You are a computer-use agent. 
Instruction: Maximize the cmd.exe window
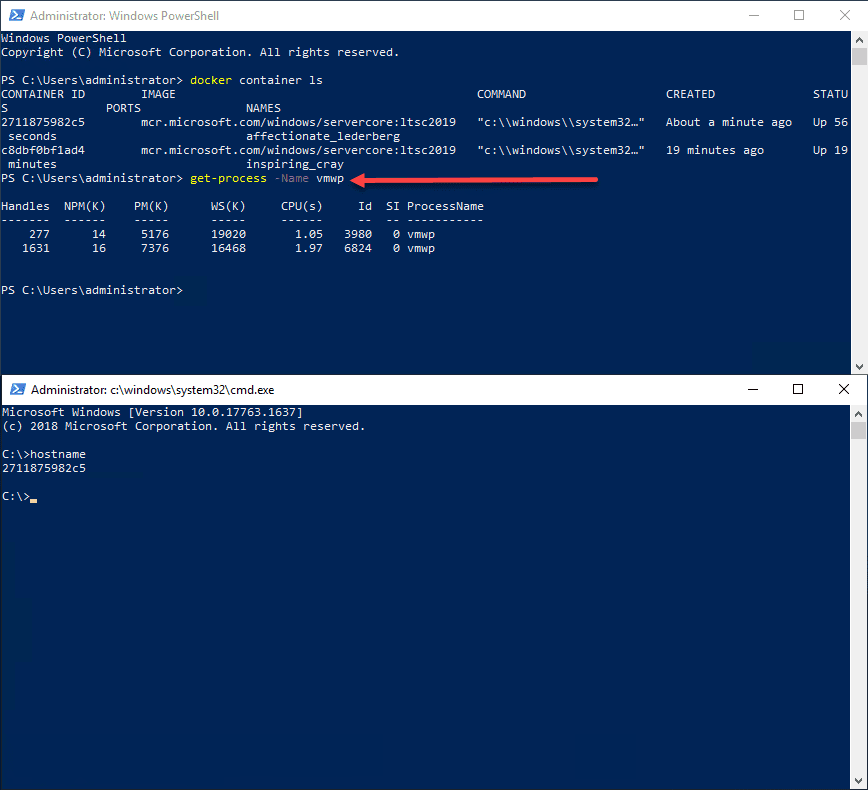[x=798, y=390]
